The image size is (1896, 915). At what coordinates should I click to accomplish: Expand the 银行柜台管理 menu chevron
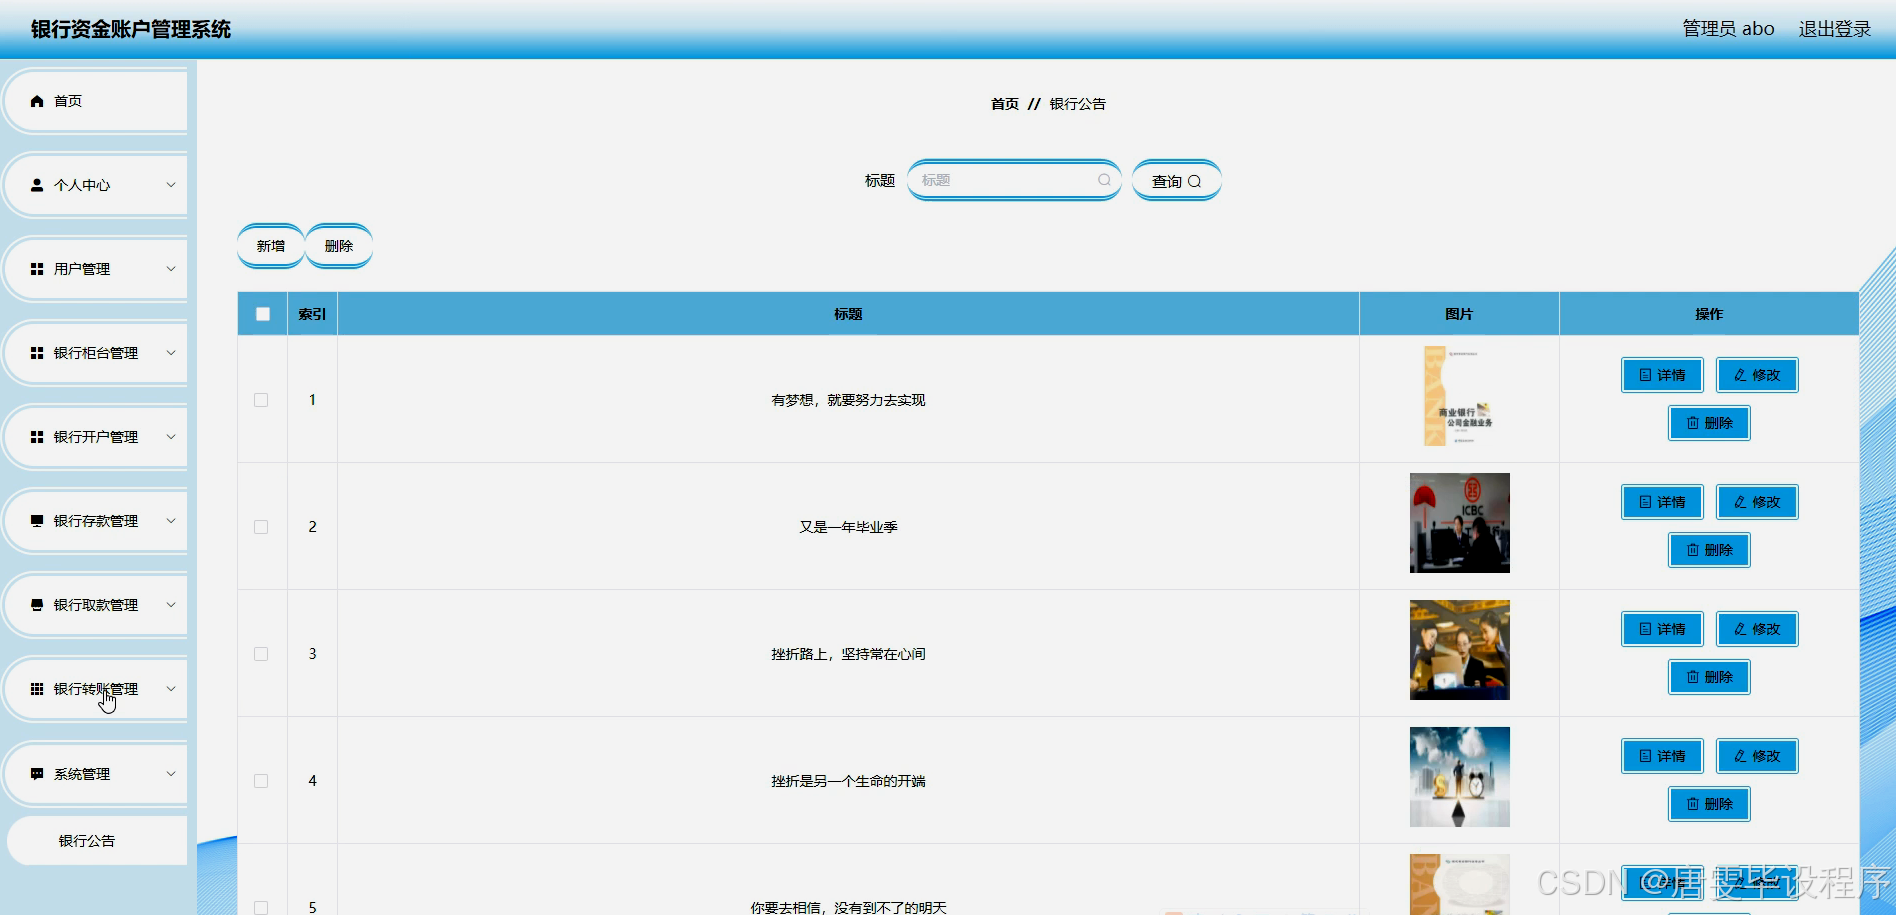click(171, 353)
